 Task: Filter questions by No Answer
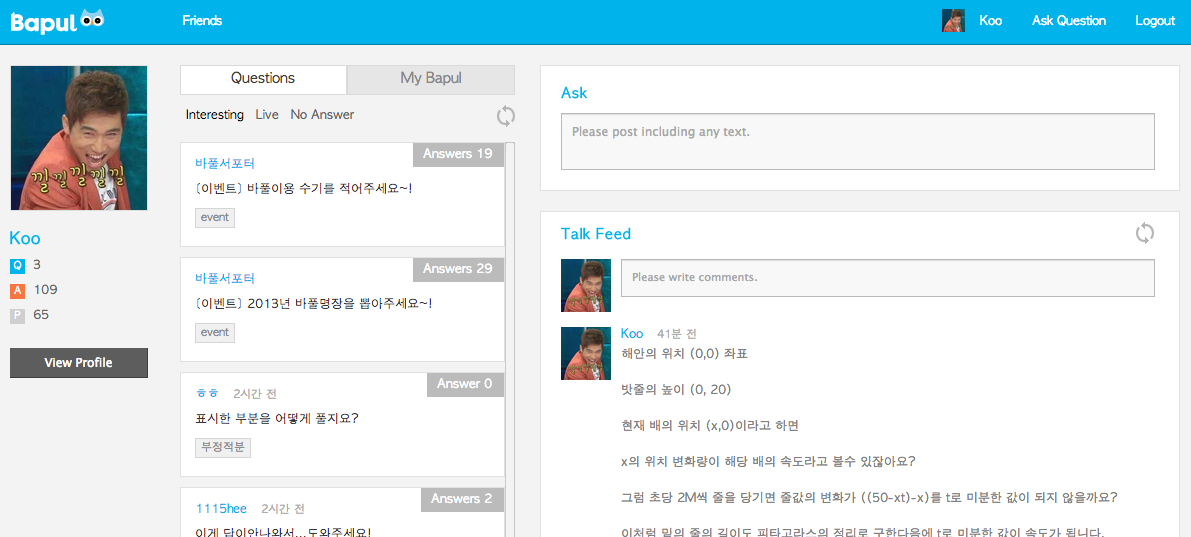tap(322, 115)
